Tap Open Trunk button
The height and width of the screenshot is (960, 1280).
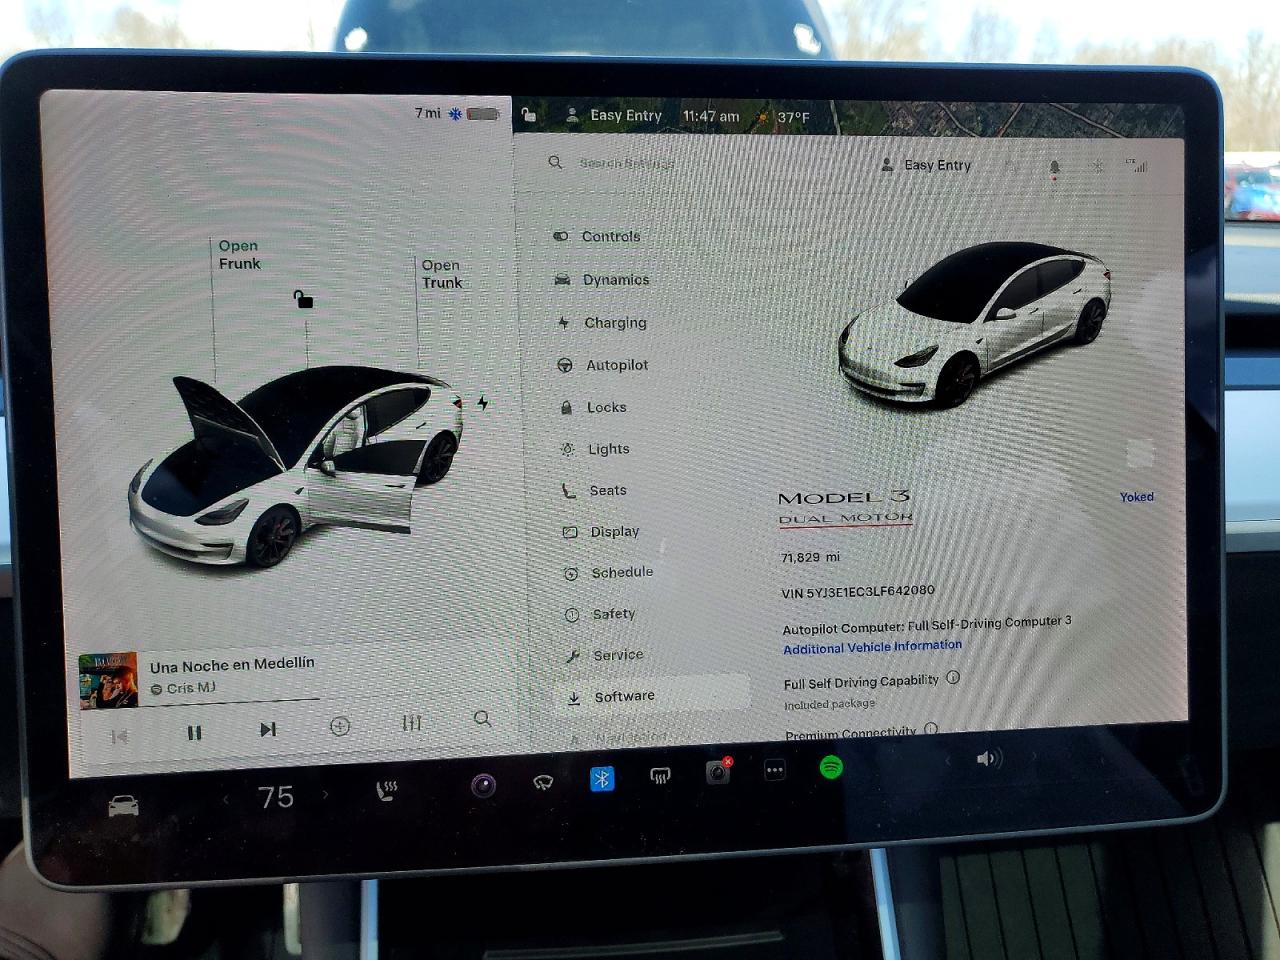pos(442,274)
